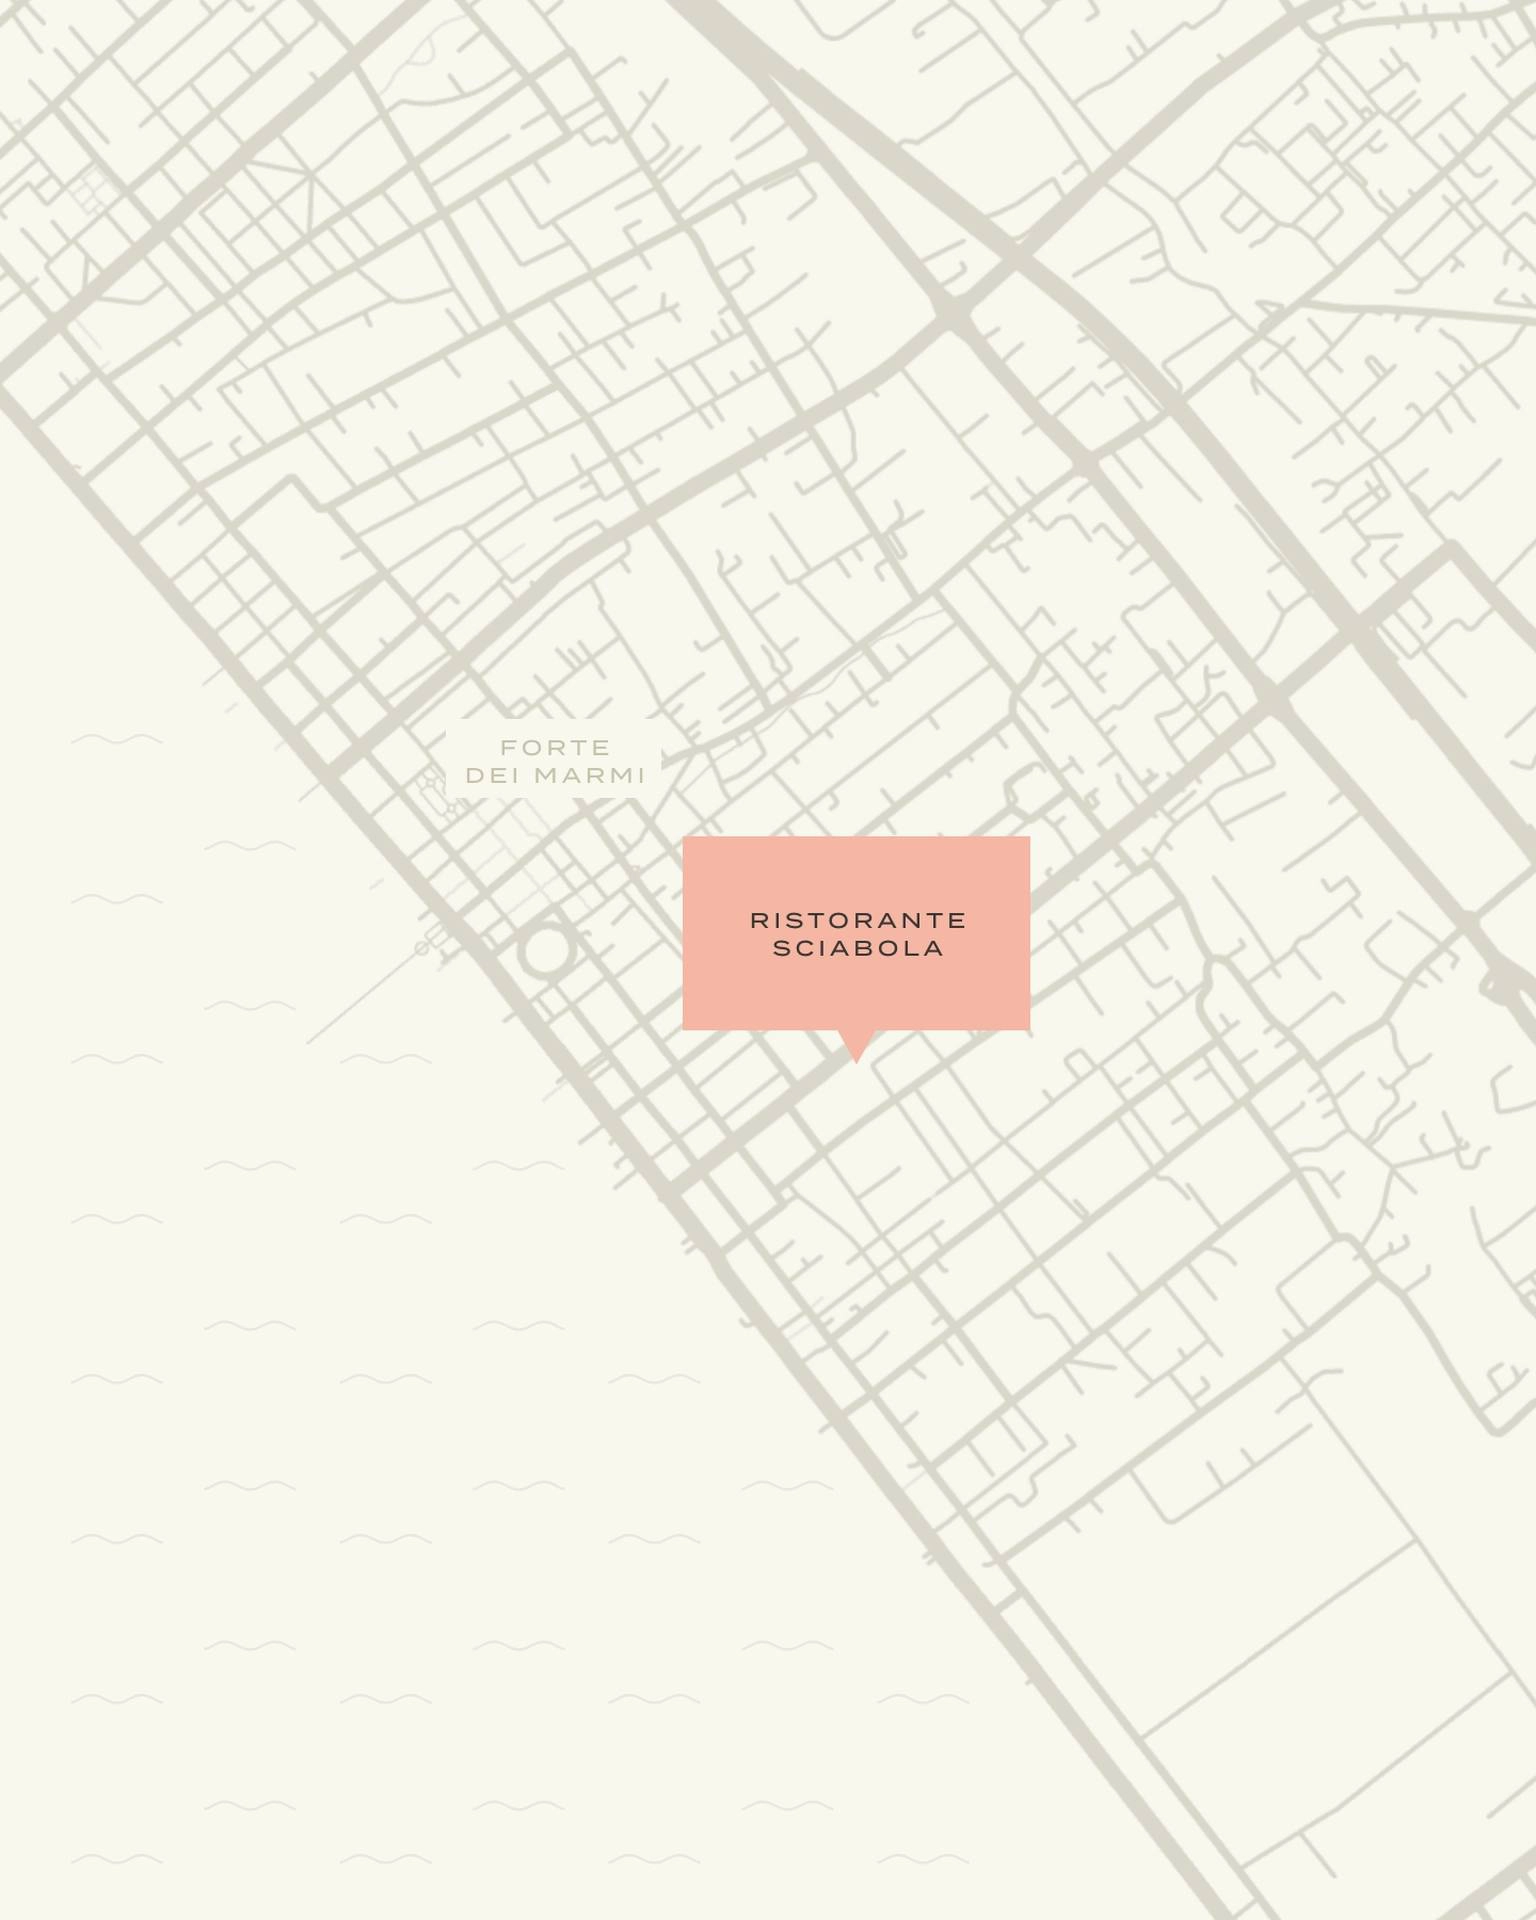
Task: Click the empty pink area above the Ristorante text
Action: [x=856, y=872]
